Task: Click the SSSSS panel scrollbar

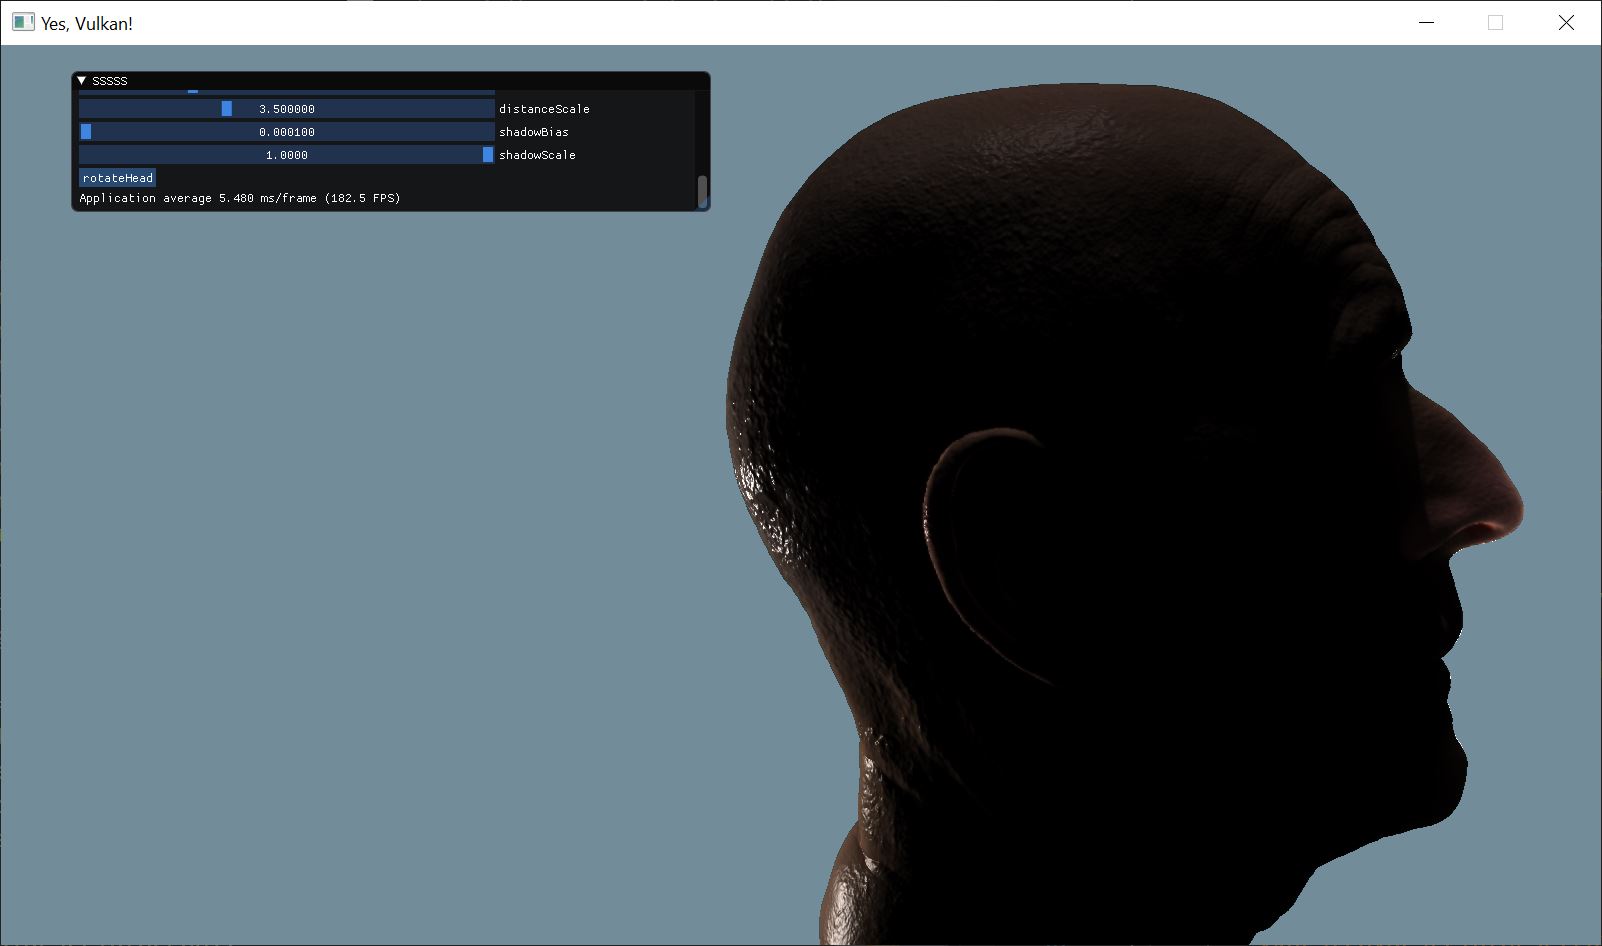Action: [x=702, y=191]
